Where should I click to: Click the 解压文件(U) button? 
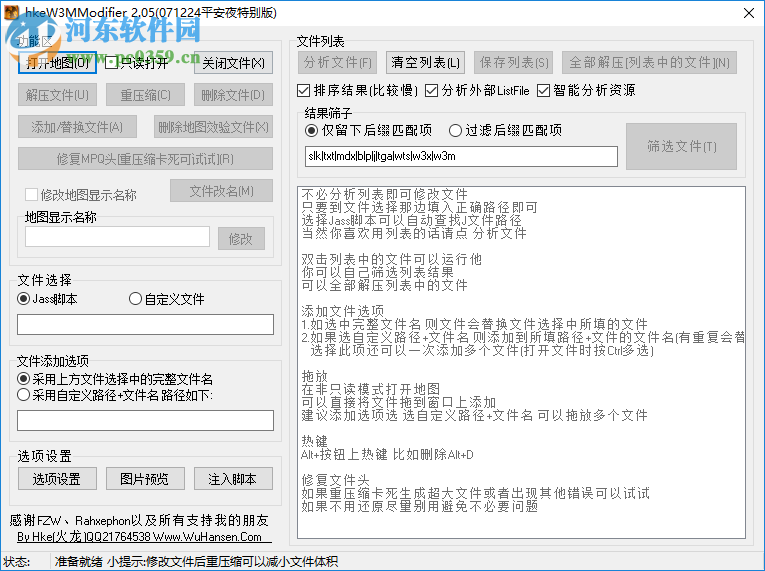tap(57, 95)
